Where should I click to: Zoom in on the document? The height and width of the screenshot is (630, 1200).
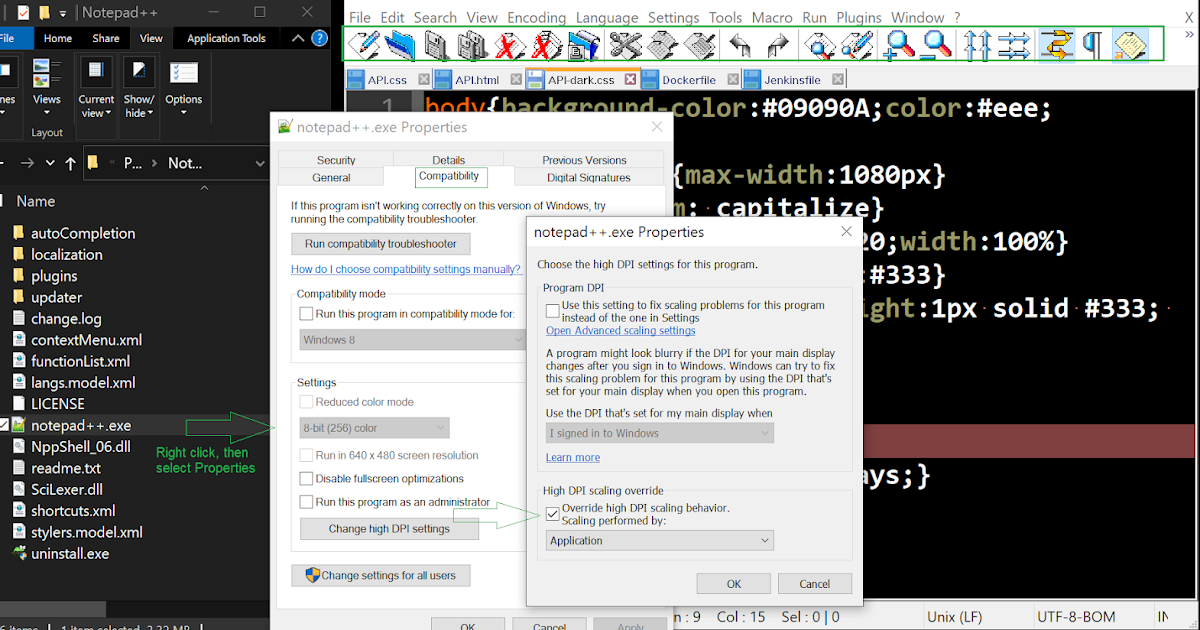[899, 45]
